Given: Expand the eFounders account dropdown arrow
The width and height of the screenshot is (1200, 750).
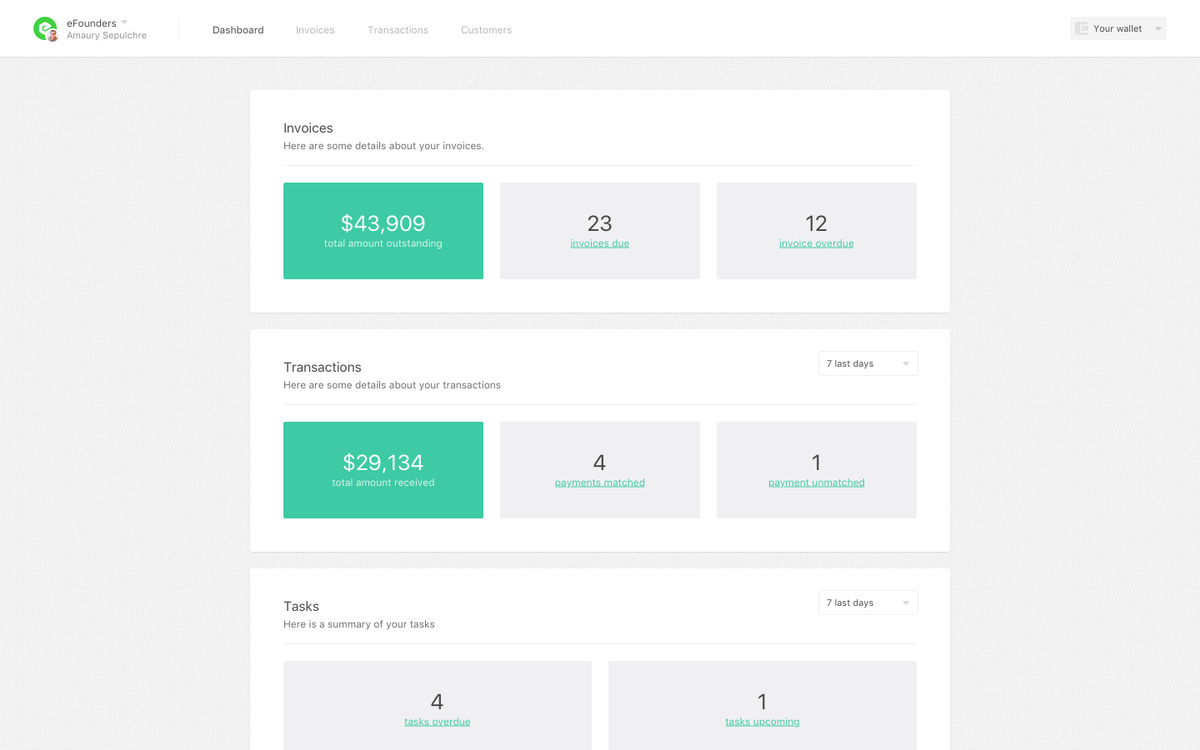Looking at the screenshot, I should pos(124,22).
